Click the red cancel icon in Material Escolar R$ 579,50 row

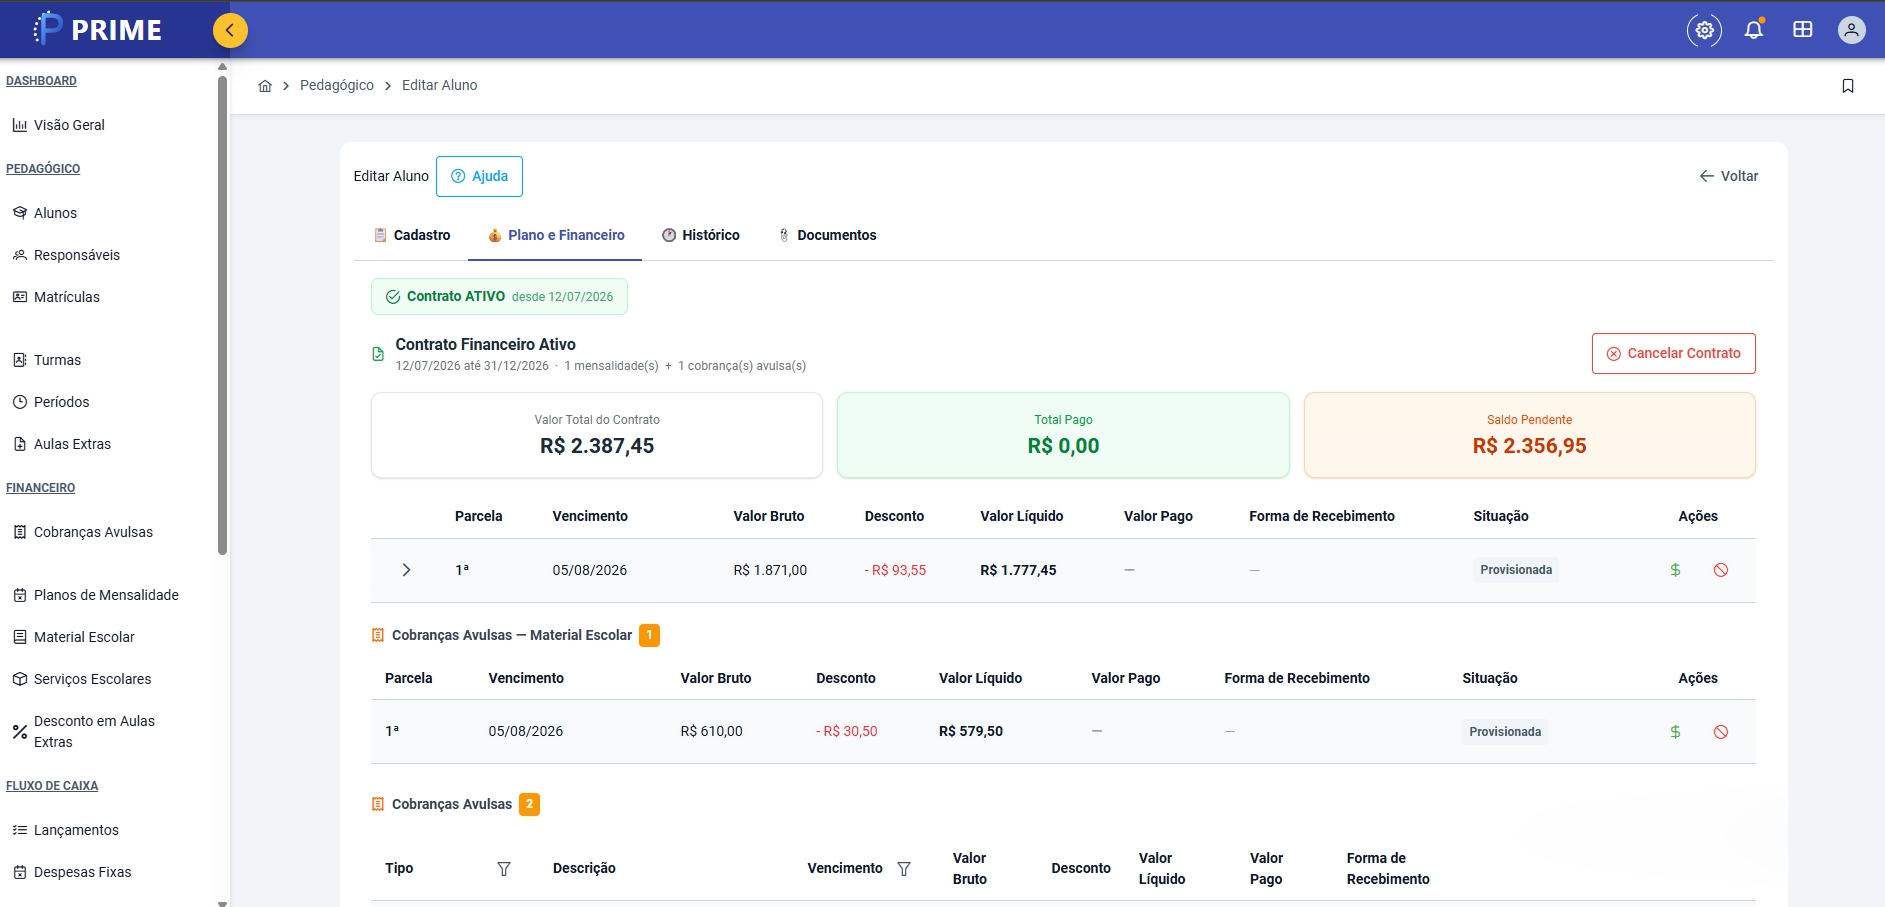pos(1721,732)
